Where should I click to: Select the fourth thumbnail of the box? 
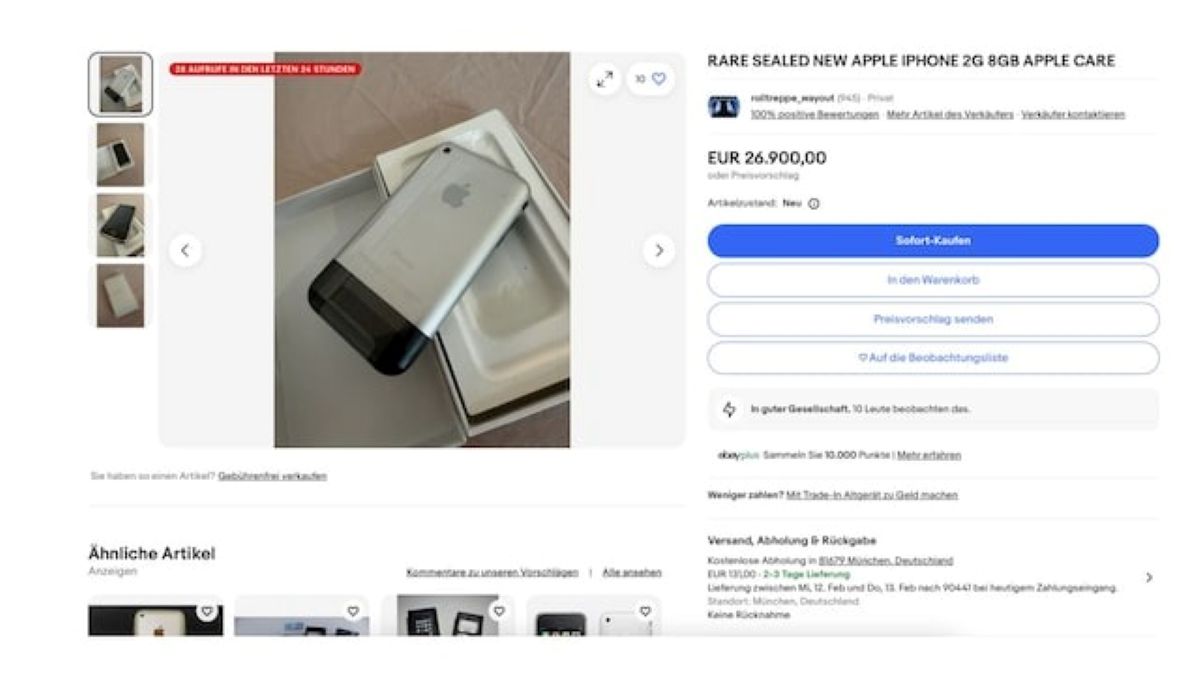[120, 296]
